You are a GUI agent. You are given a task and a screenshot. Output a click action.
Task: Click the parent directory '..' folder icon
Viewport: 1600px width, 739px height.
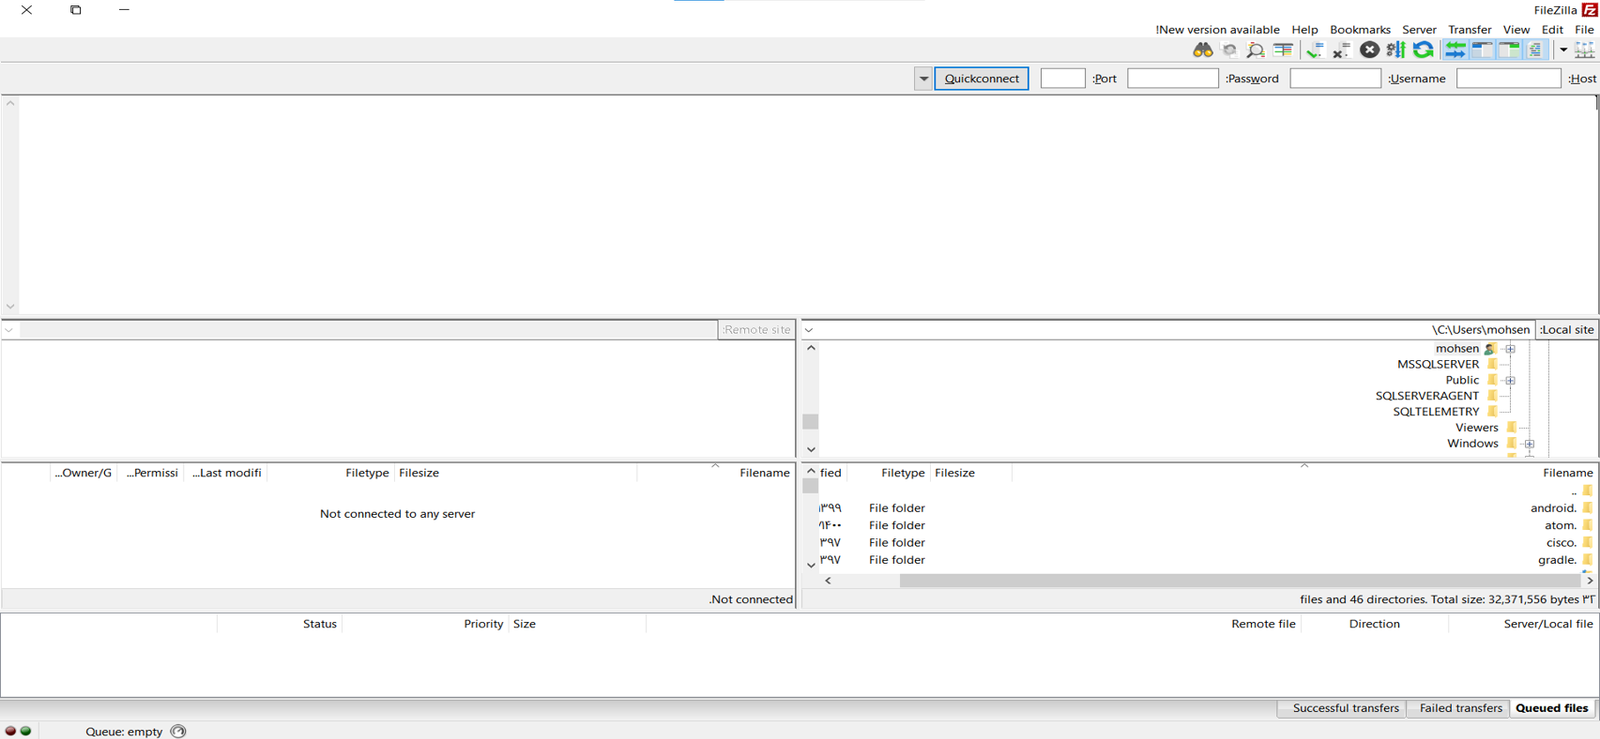[1587, 491]
